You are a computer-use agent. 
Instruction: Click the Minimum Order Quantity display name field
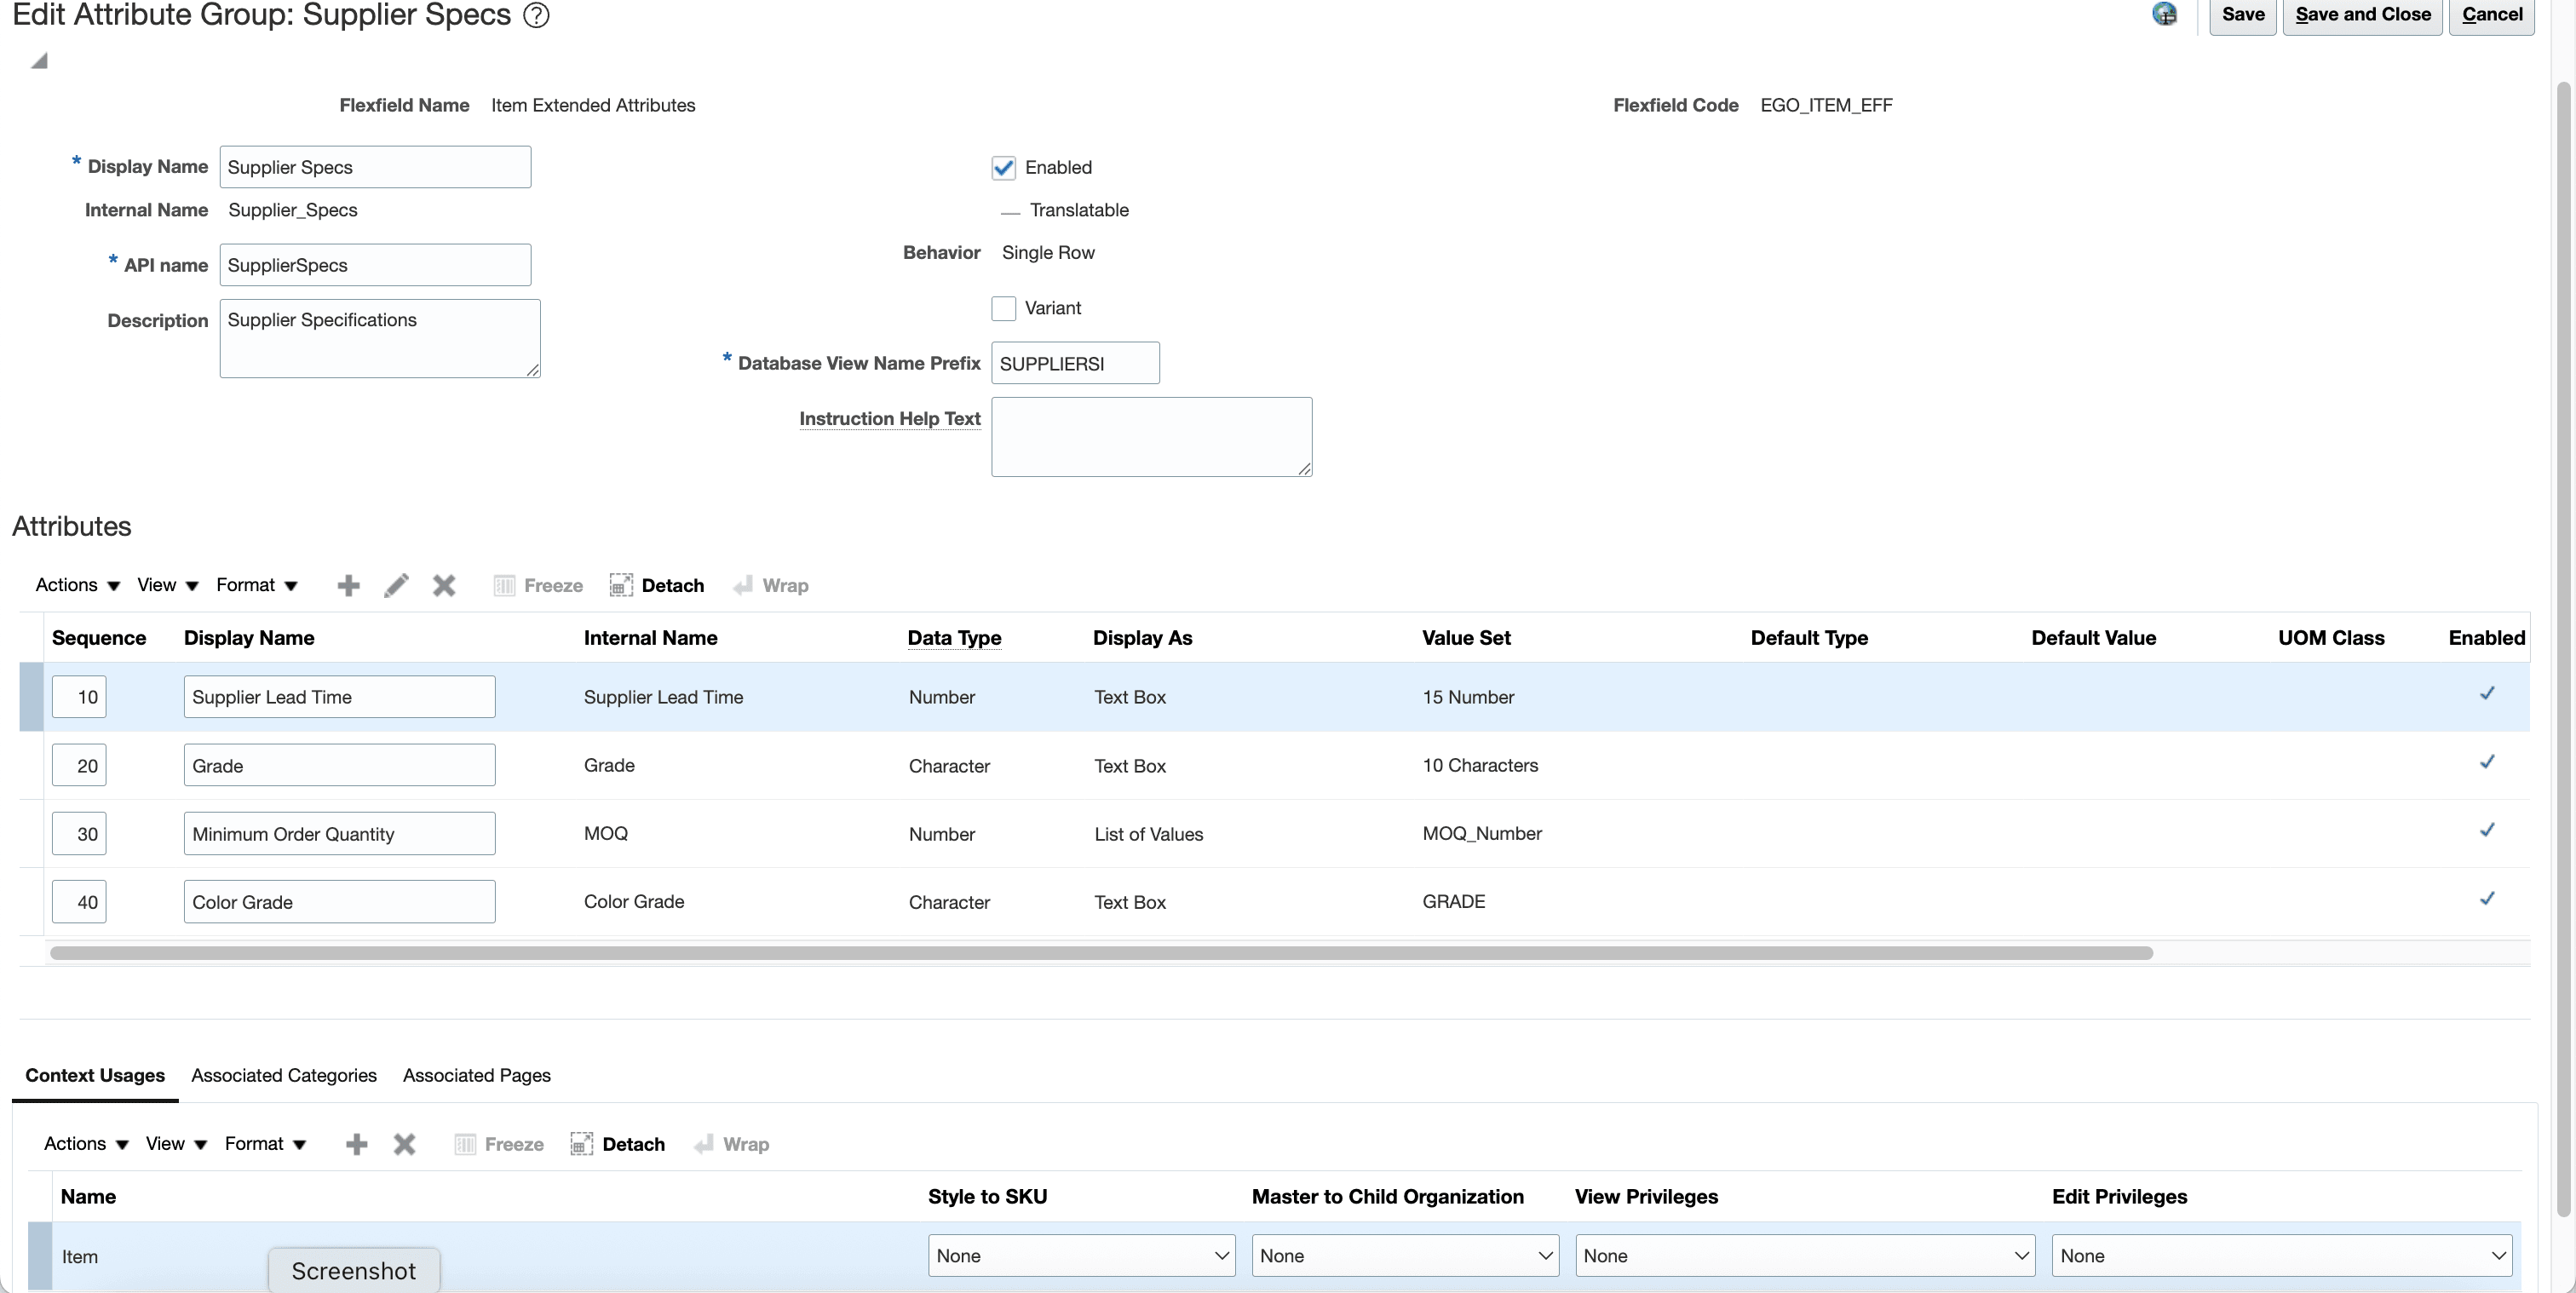pyautogui.click(x=340, y=834)
